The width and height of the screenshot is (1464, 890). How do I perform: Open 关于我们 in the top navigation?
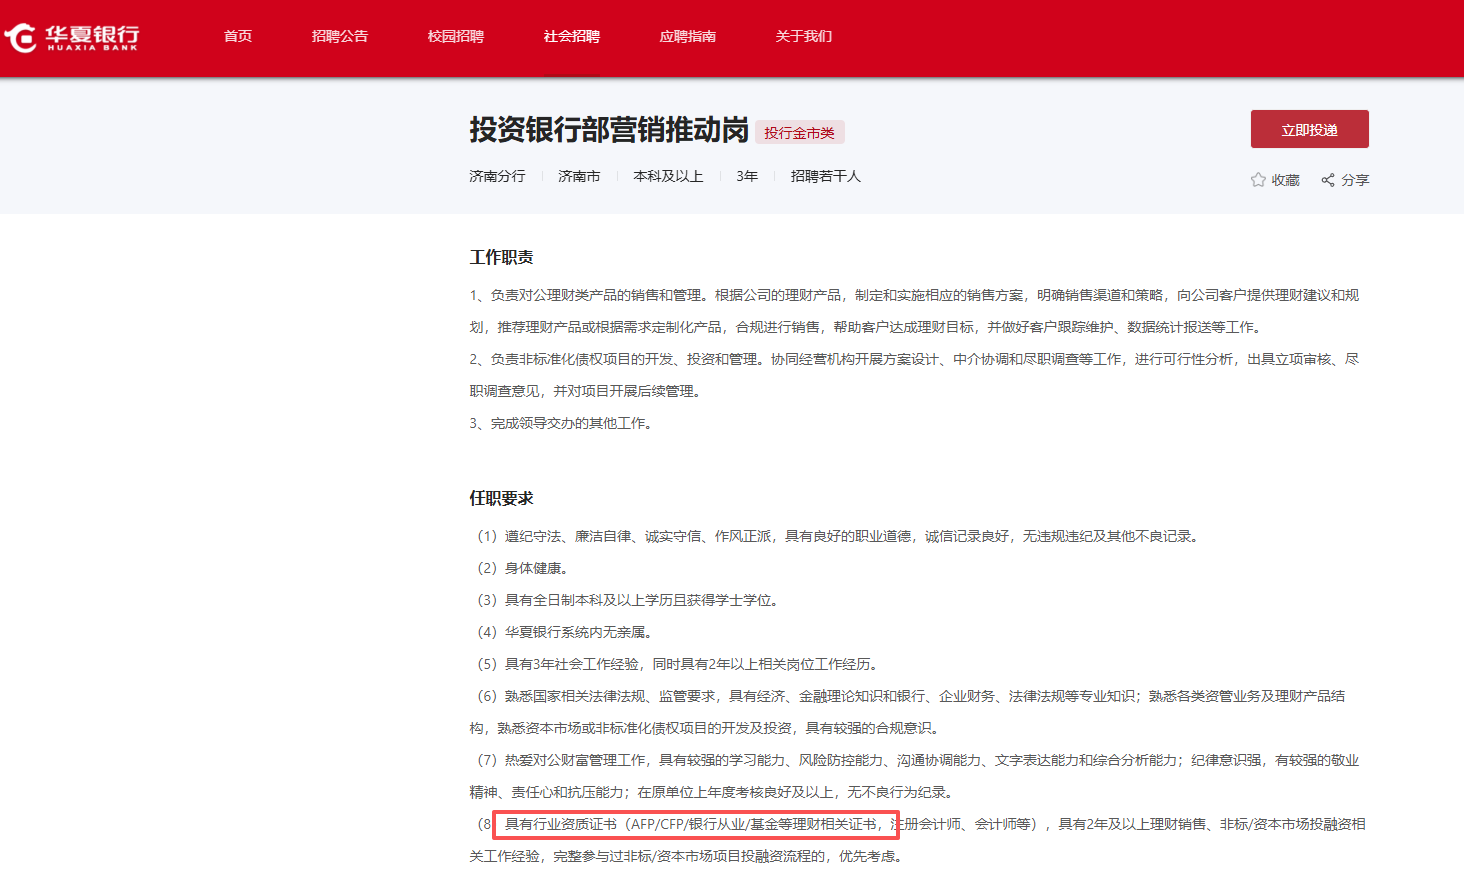(804, 36)
